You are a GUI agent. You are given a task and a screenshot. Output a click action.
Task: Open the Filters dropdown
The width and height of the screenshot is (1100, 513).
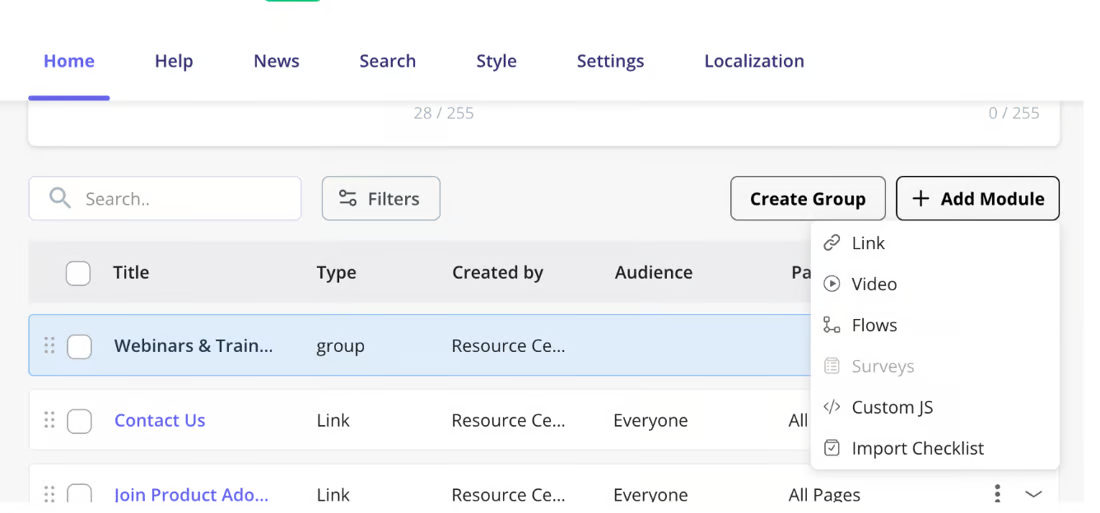[381, 199]
